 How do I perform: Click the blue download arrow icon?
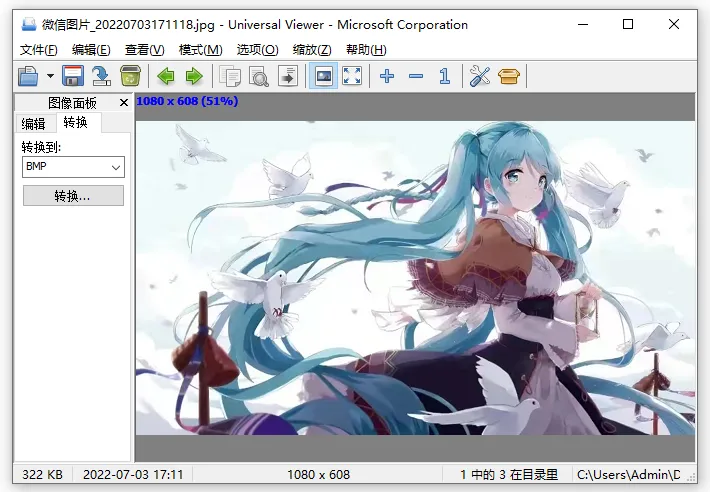tap(101, 76)
